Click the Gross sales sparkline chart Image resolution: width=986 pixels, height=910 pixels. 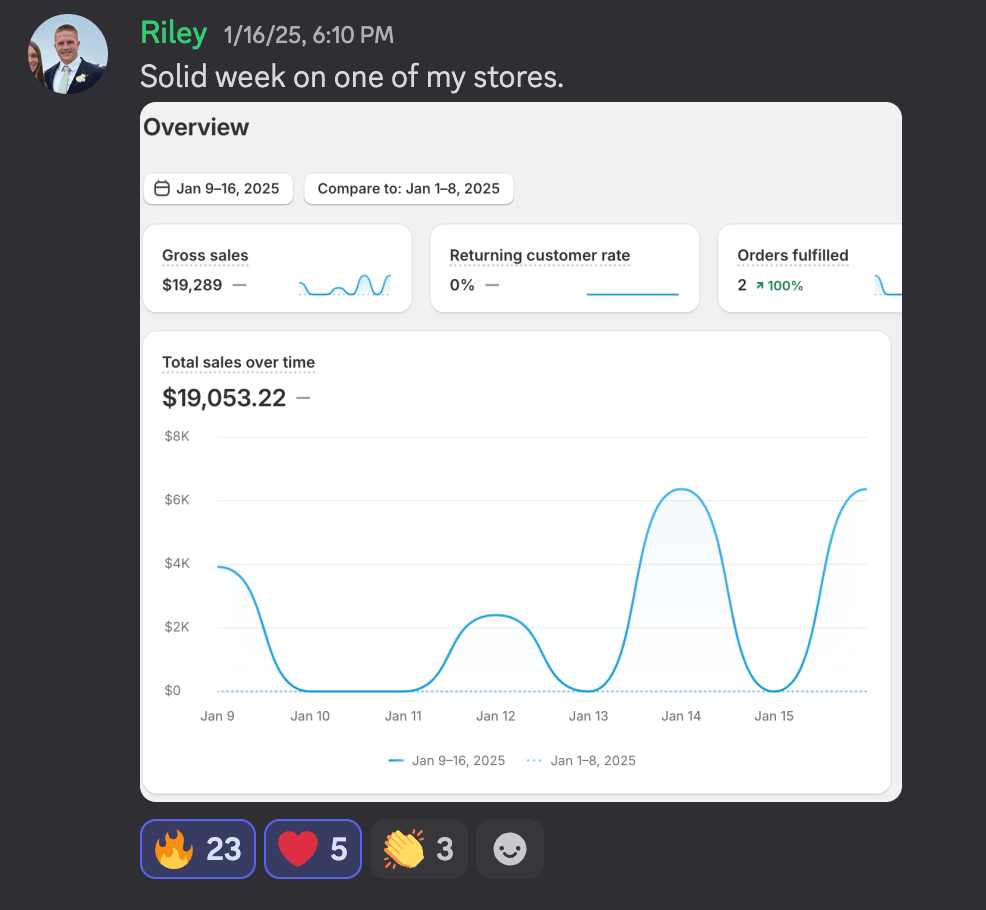(x=345, y=286)
